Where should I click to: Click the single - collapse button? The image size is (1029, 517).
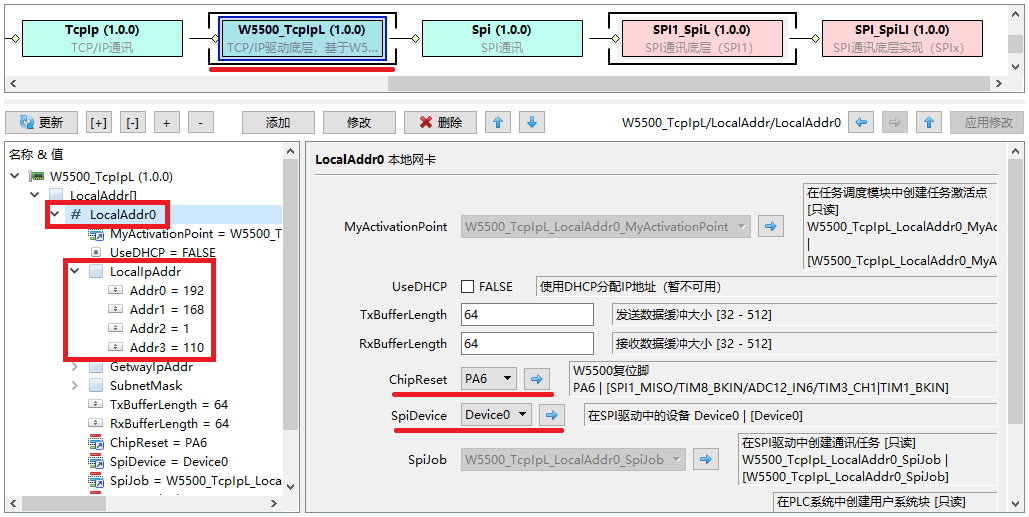click(x=201, y=123)
